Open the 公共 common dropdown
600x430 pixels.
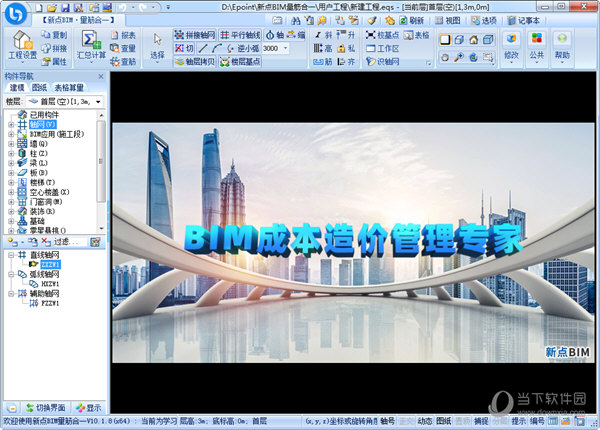536,48
